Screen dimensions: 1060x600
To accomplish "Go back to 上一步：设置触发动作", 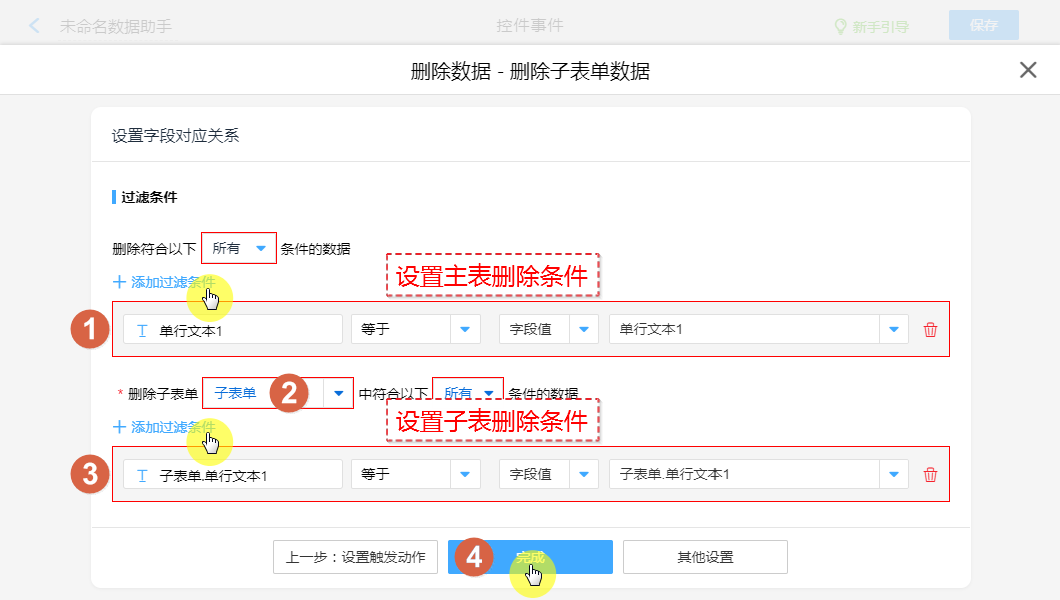I will [355, 557].
